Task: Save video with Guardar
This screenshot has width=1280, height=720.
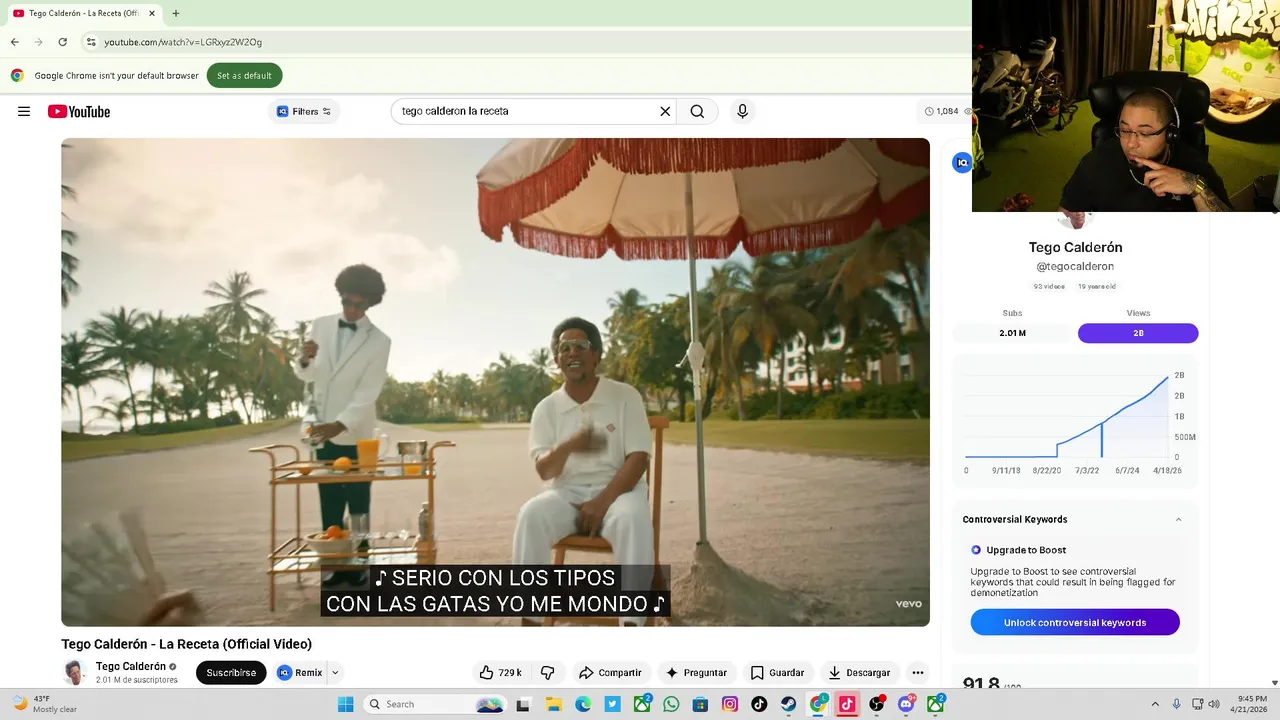Action: coord(777,673)
